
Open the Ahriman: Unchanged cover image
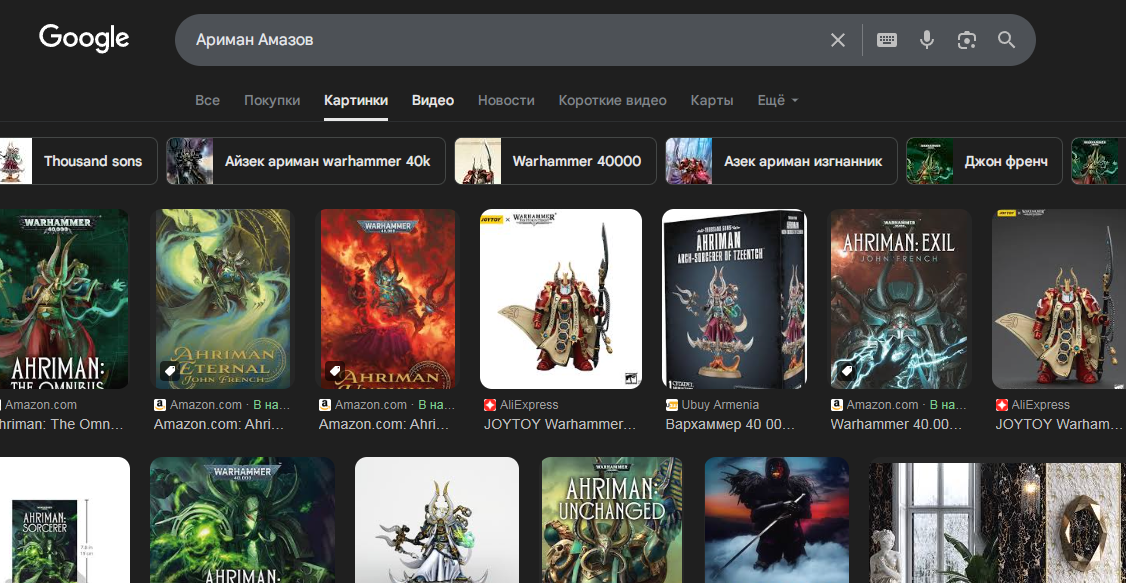(612, 520)
